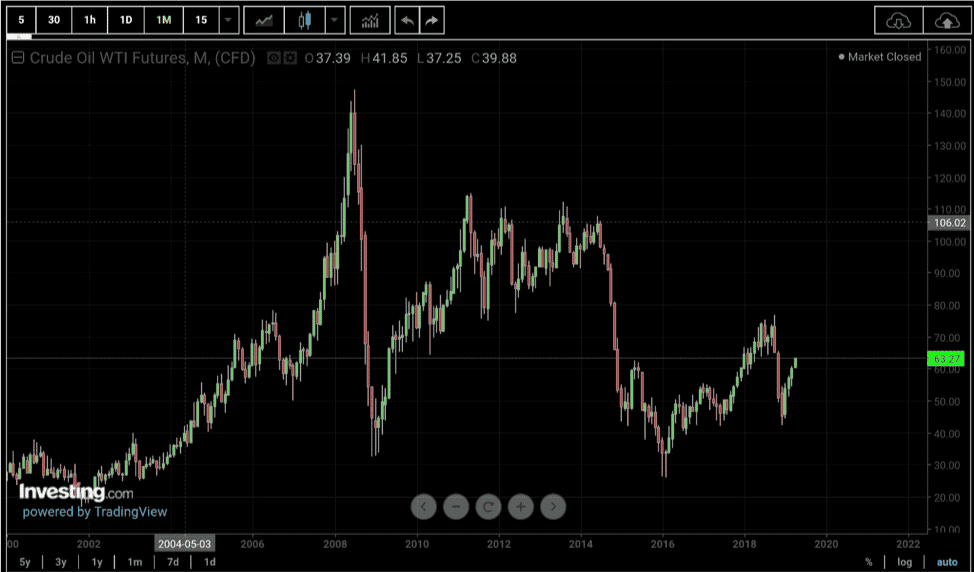Click the redo arrow icon
Screen dimensions: 974x572
[x=432, y=20]
